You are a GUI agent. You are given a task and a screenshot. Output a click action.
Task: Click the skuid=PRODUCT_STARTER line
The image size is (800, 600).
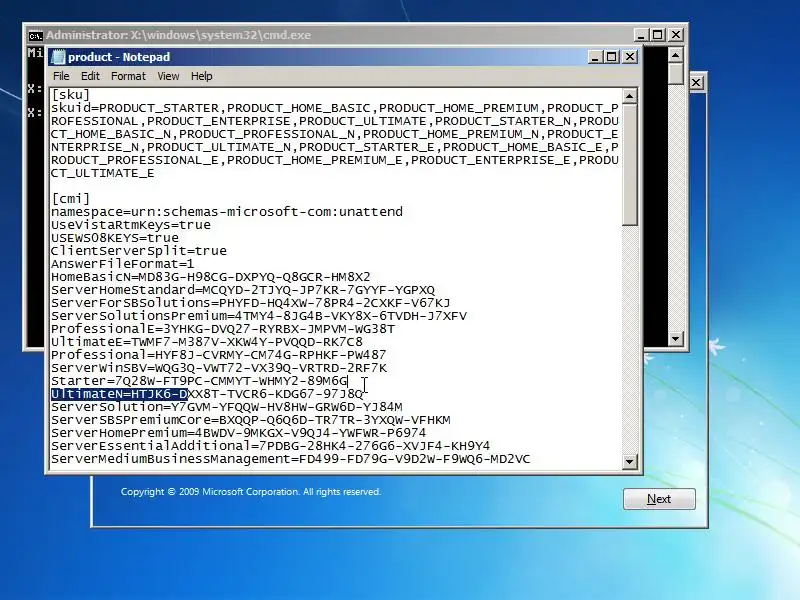[335, 108]
